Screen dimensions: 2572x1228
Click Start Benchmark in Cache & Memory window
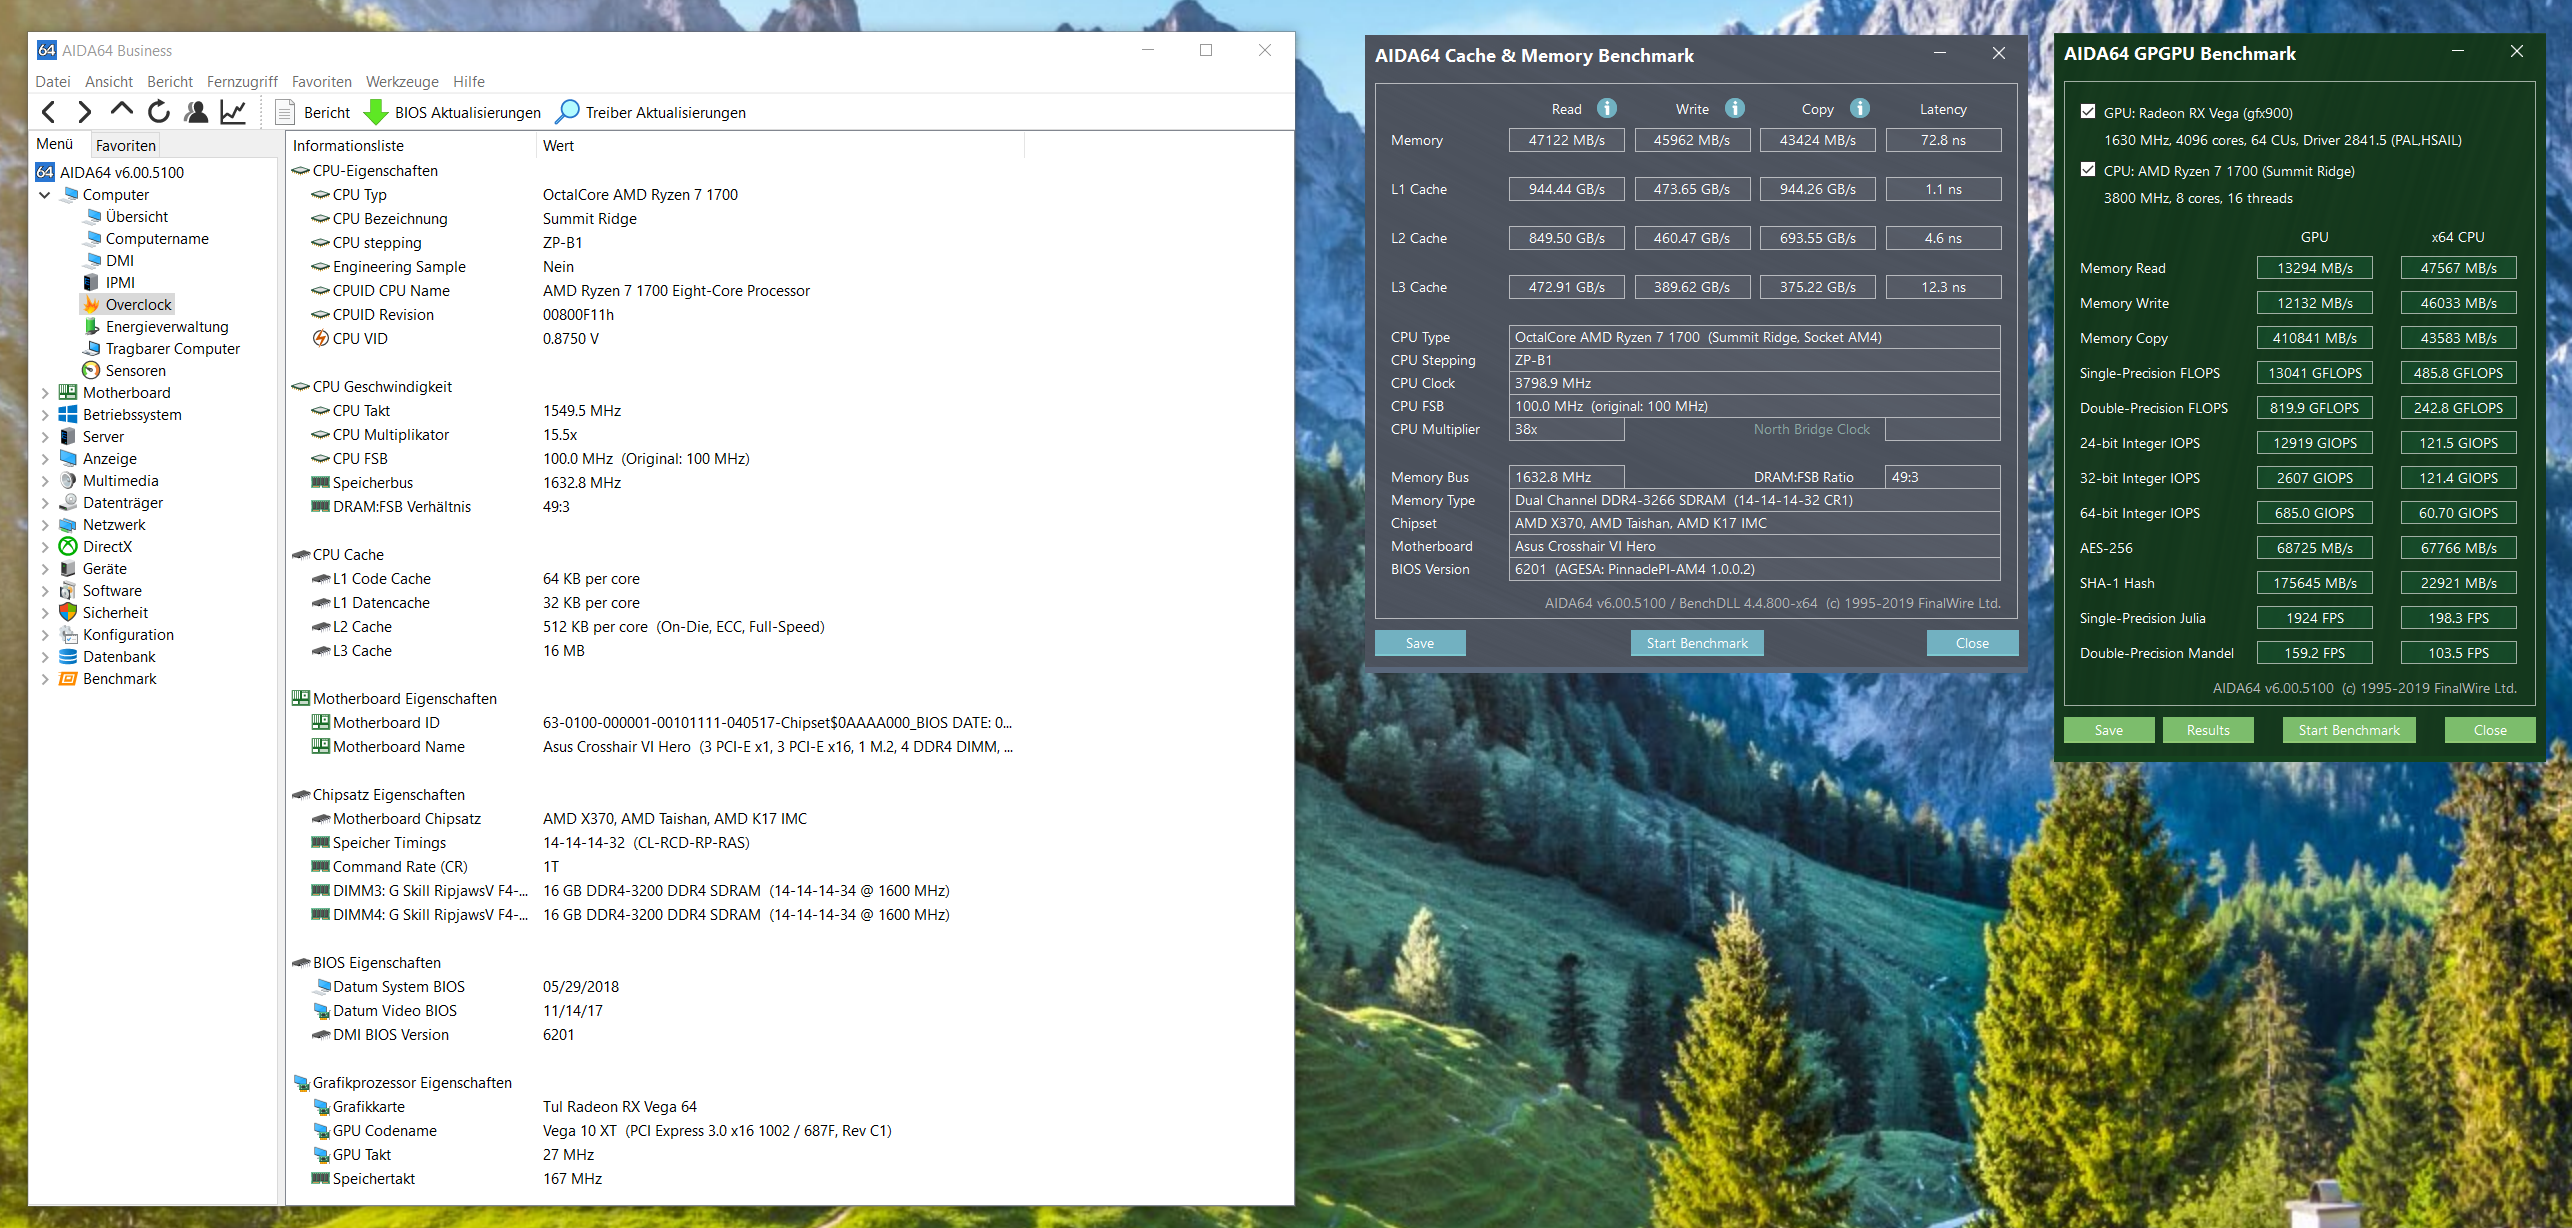coord(1697,643)
